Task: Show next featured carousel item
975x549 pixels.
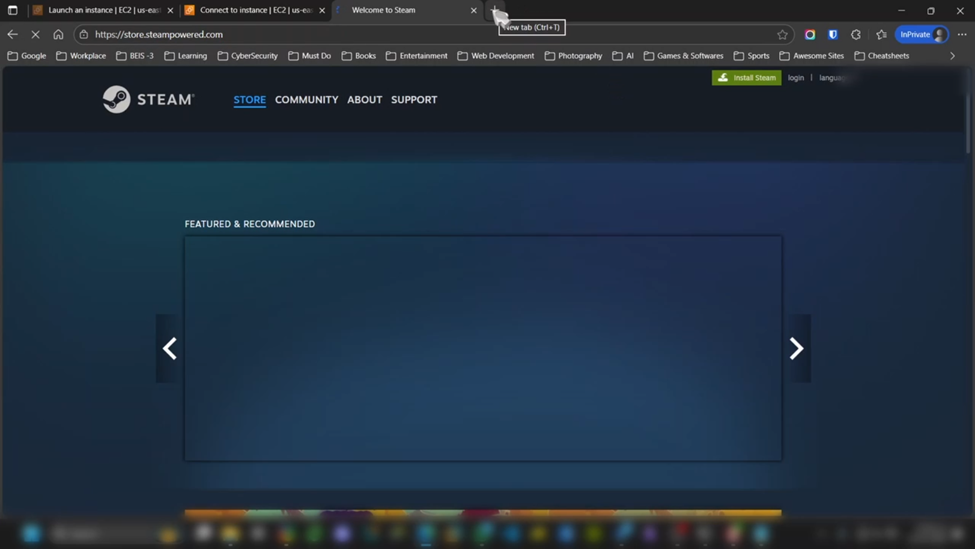Action: coord(796,348)
